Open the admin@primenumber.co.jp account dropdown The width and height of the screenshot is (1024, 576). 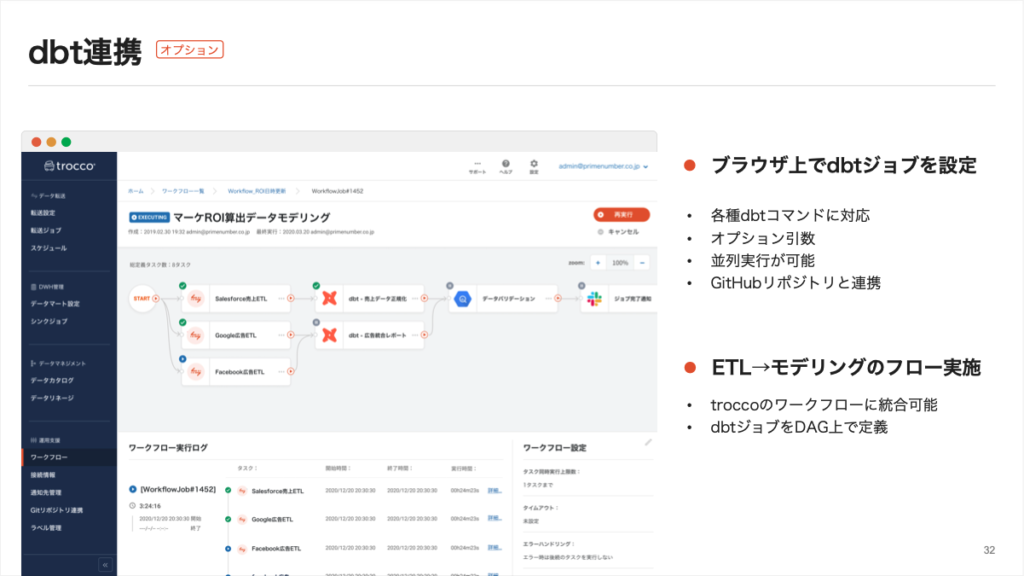[604, 166]
